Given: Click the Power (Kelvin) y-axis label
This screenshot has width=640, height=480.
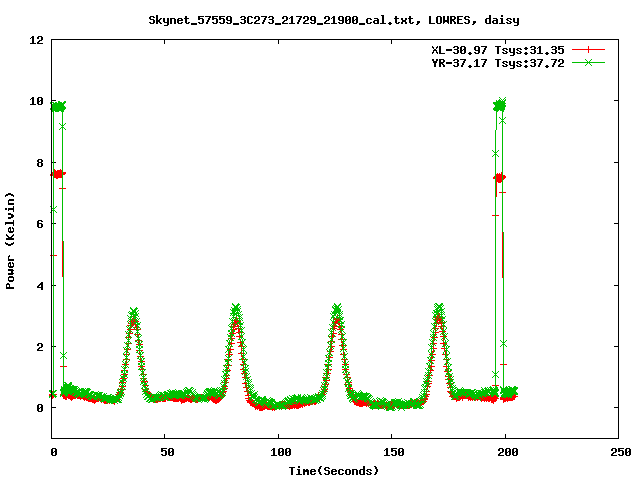Looking at the screenshot, I should 10,241.
